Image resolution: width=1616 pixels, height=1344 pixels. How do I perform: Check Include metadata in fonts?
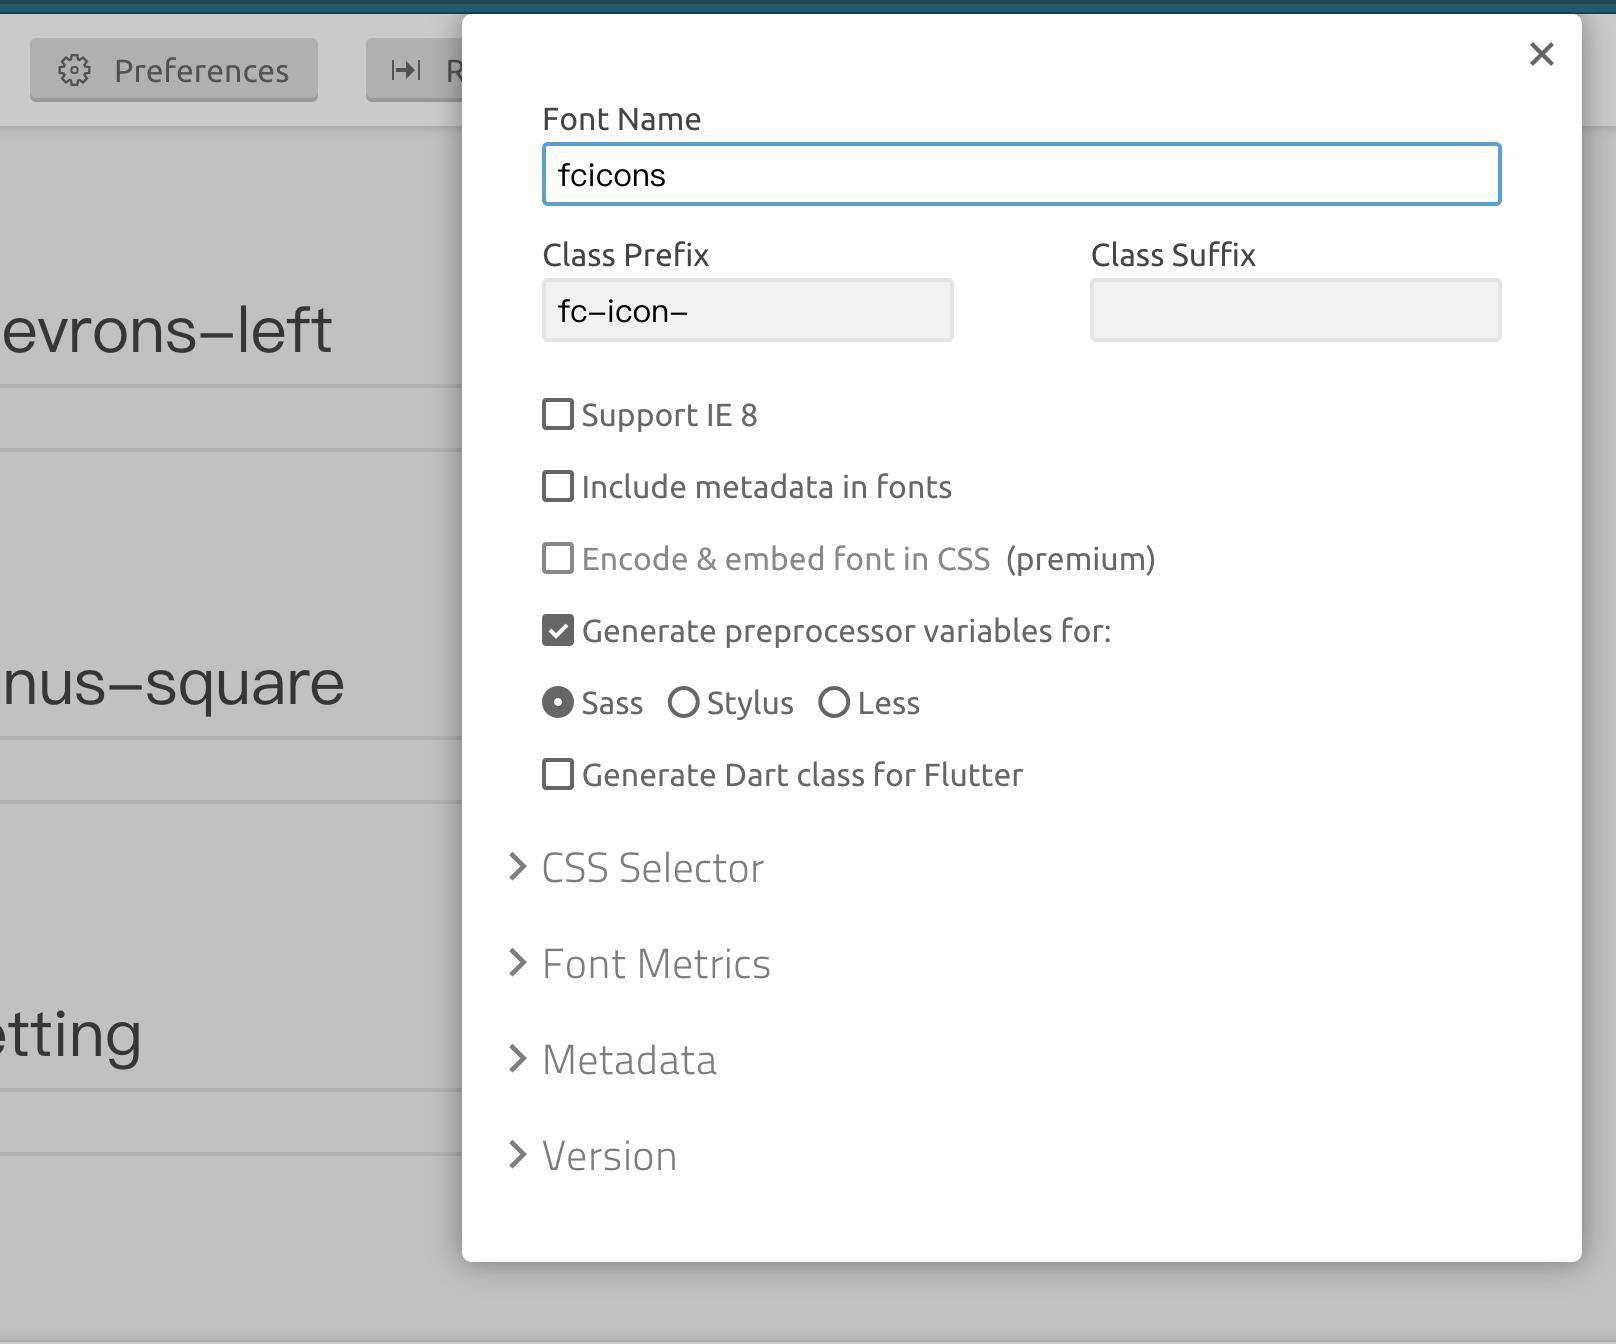(558, 486)
